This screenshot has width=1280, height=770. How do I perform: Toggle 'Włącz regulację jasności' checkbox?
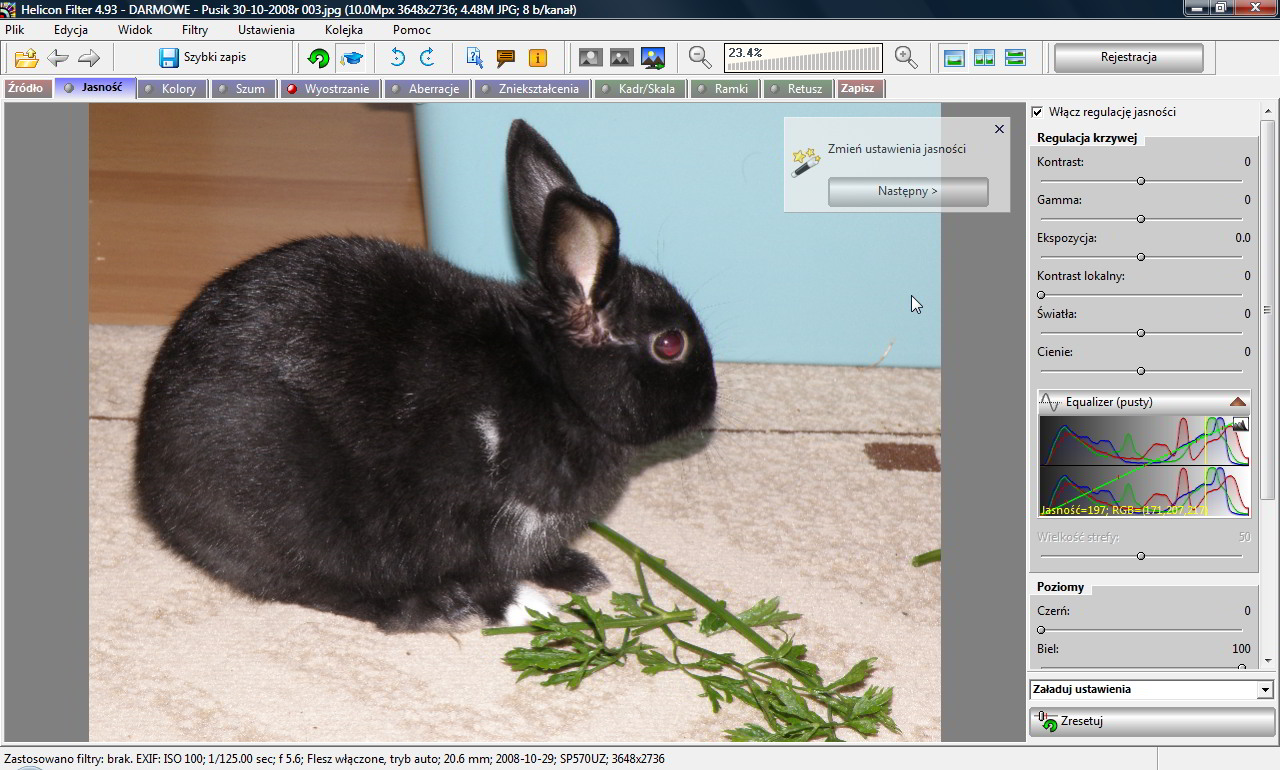coord(1038,112)
